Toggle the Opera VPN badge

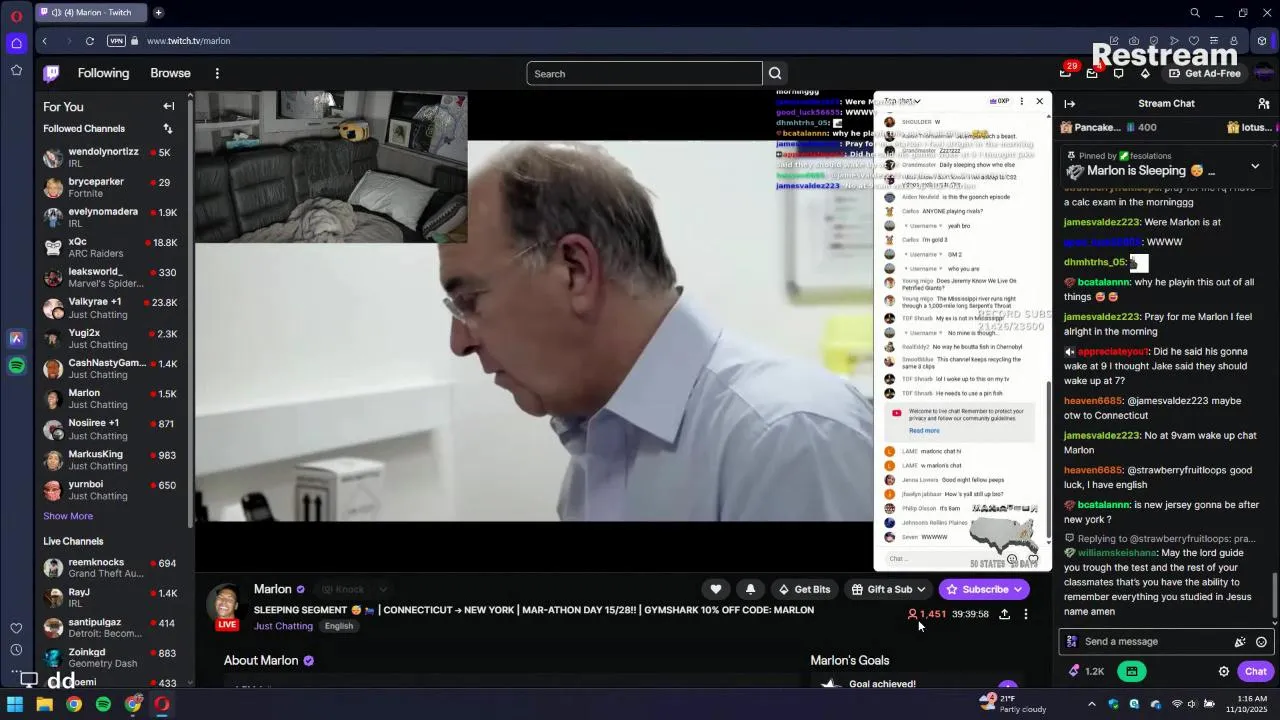(x=116, y=41)
